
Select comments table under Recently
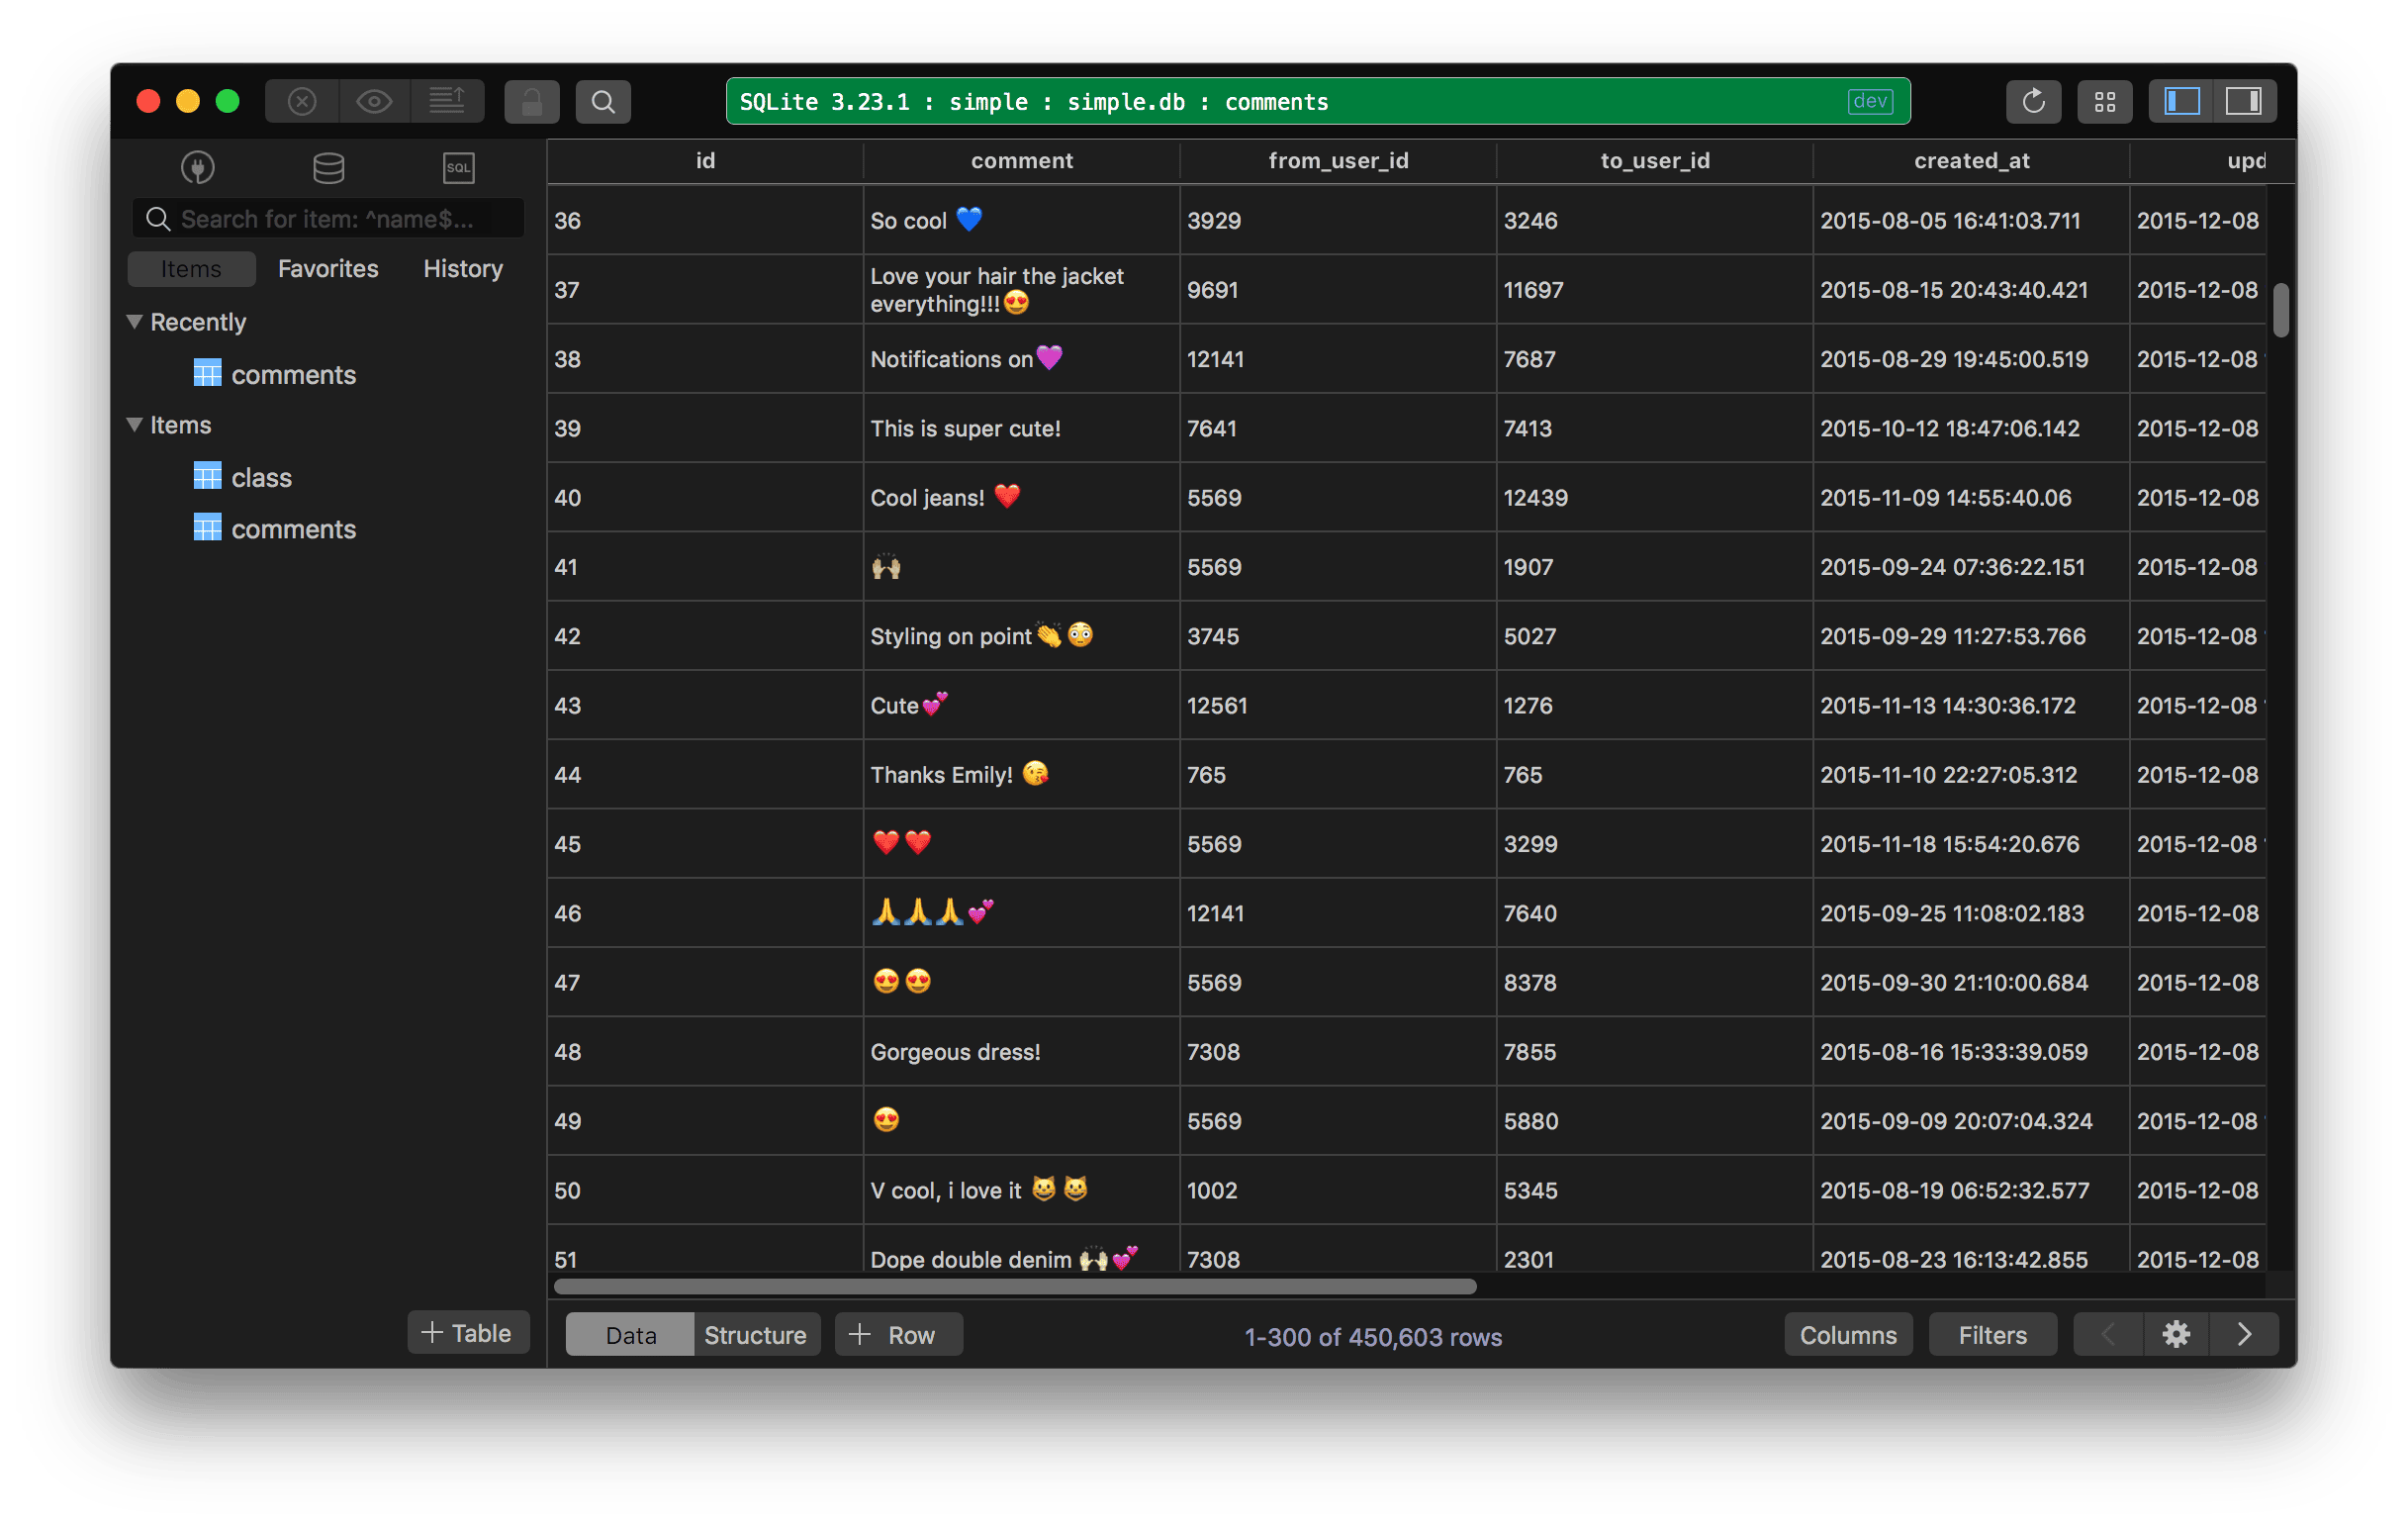[x=275, y=374]
